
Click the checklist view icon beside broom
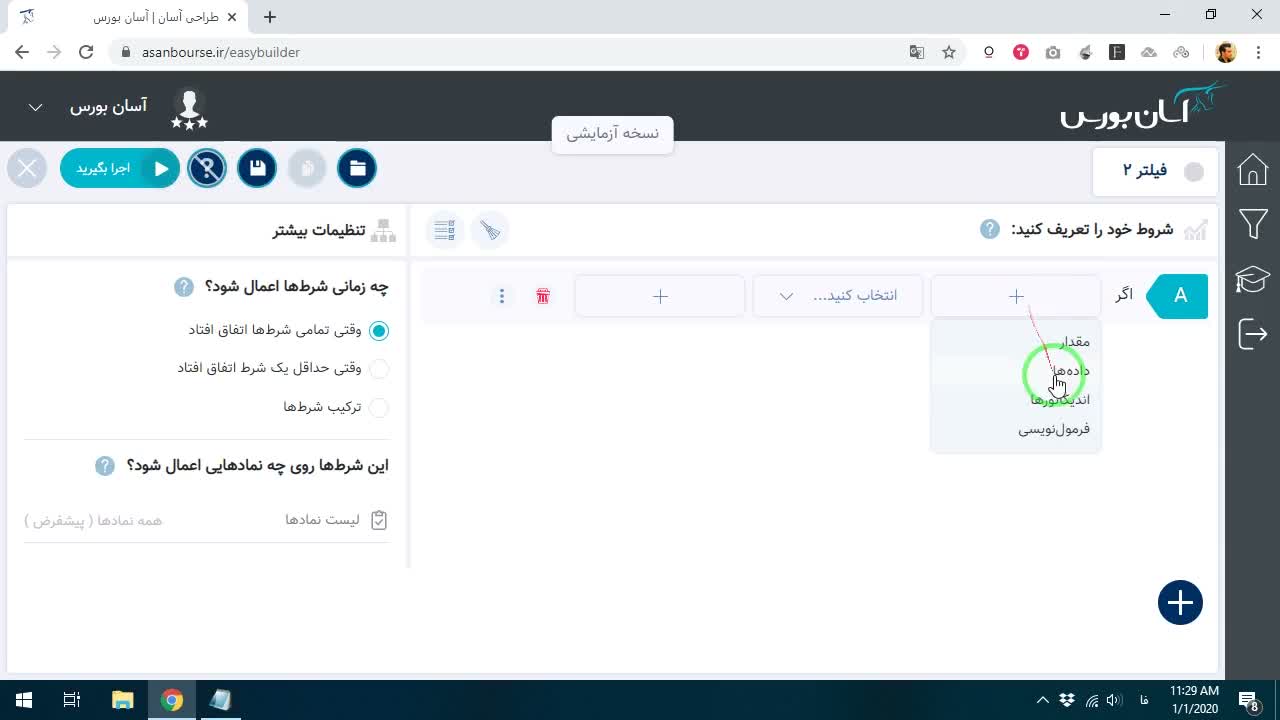click(x=445, y=231)
